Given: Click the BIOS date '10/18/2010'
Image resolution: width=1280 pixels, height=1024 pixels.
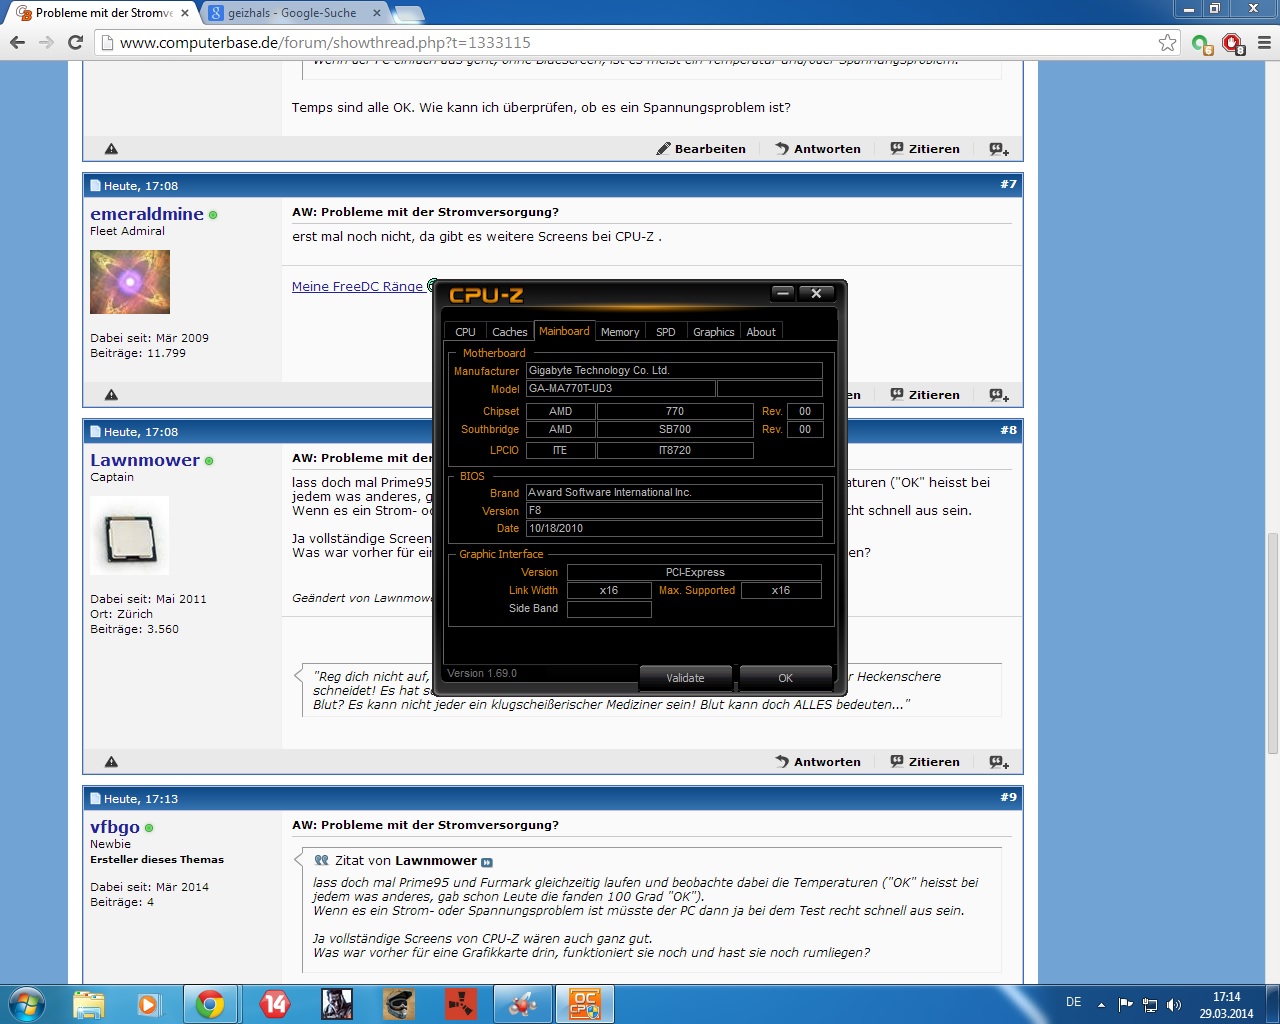Looking at the screenshot, I should pyautogui.click(x=674, y=528).
